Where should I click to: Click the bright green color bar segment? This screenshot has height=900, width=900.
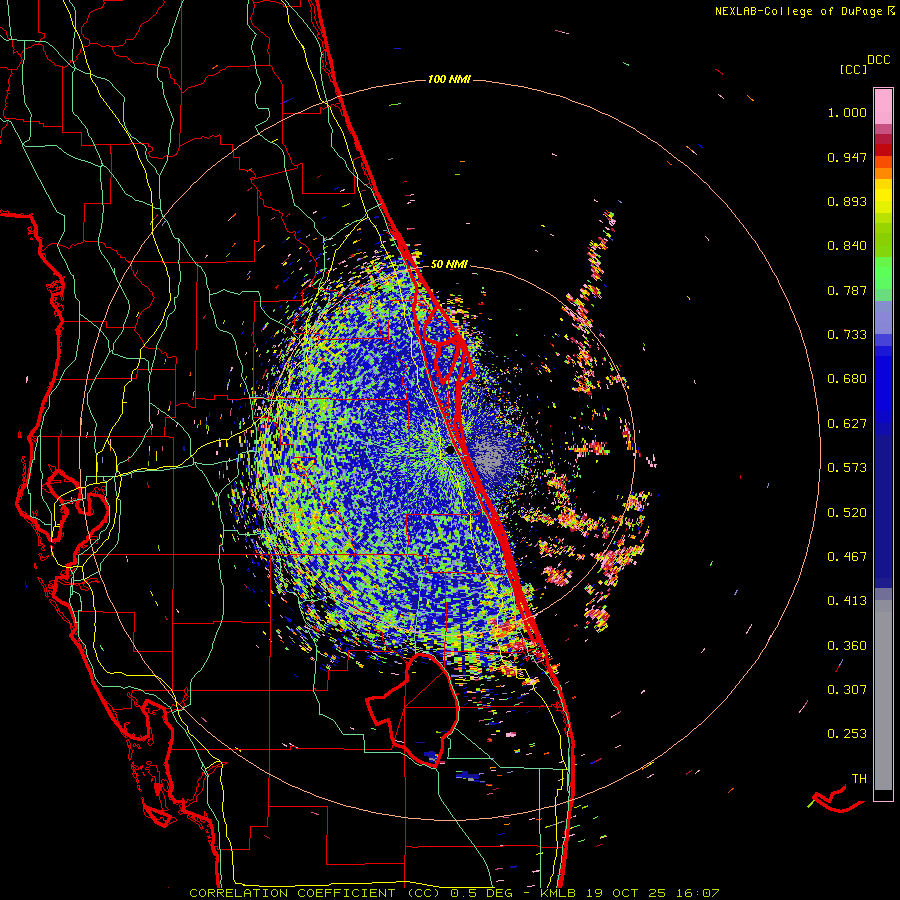click(x=883, y=273)
